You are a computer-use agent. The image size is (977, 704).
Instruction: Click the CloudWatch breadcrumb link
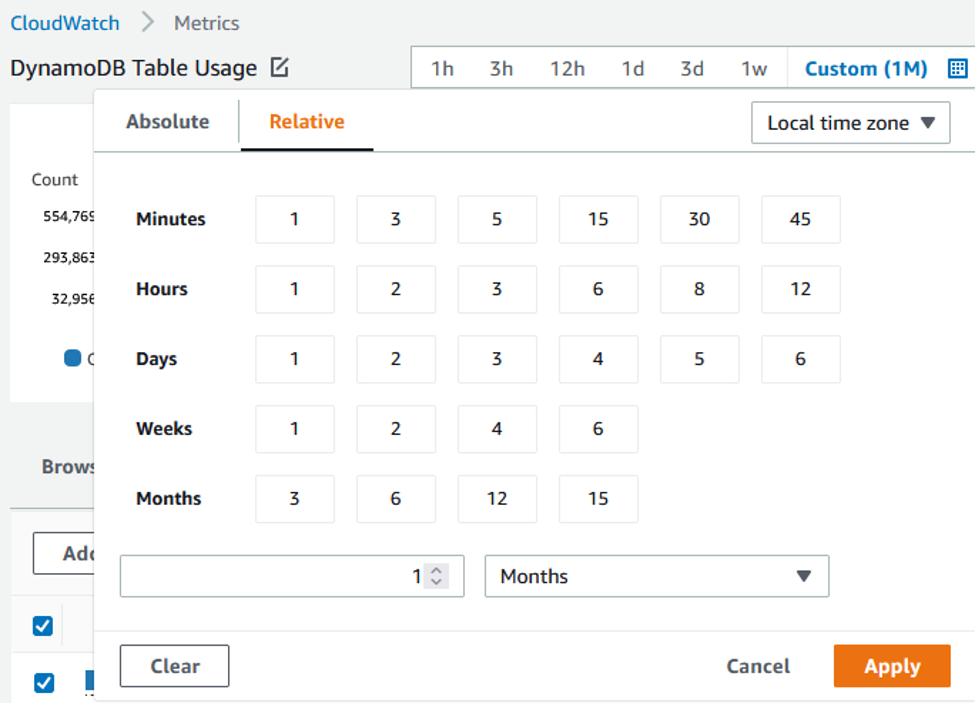[x=64, y=22]
